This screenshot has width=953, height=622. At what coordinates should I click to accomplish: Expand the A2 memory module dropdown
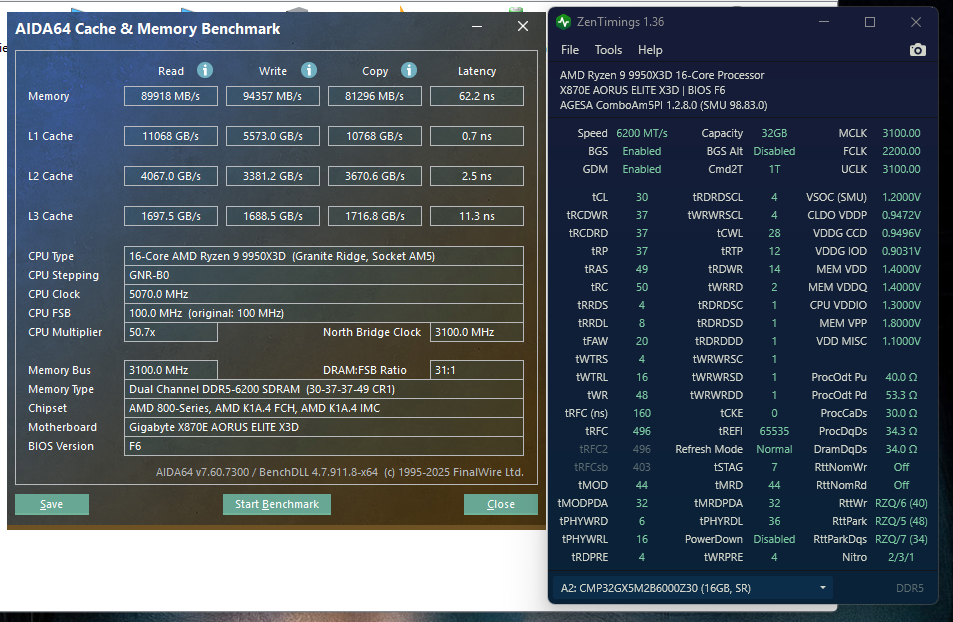[822, 588]
